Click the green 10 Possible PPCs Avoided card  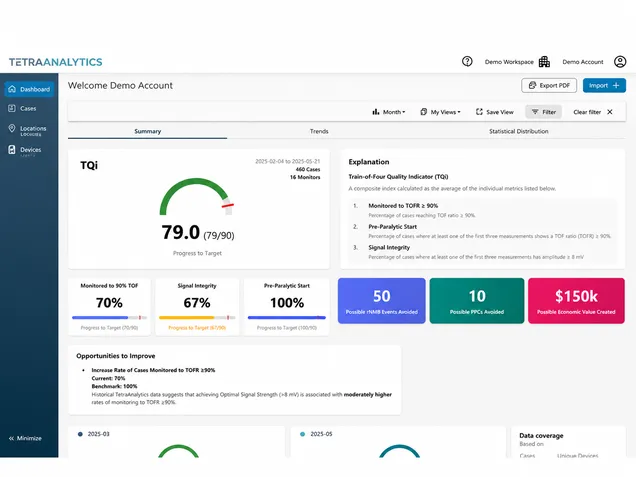(477, 301)
